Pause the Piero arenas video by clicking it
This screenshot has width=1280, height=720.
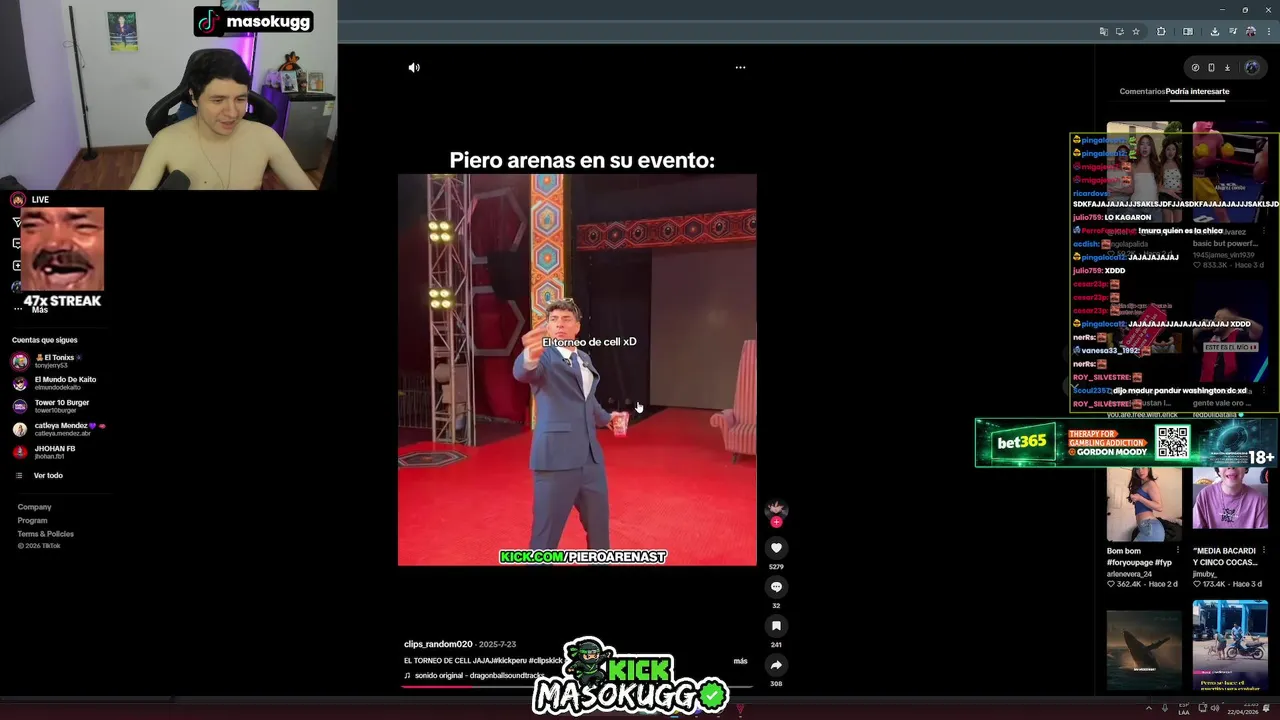[577, 370]
